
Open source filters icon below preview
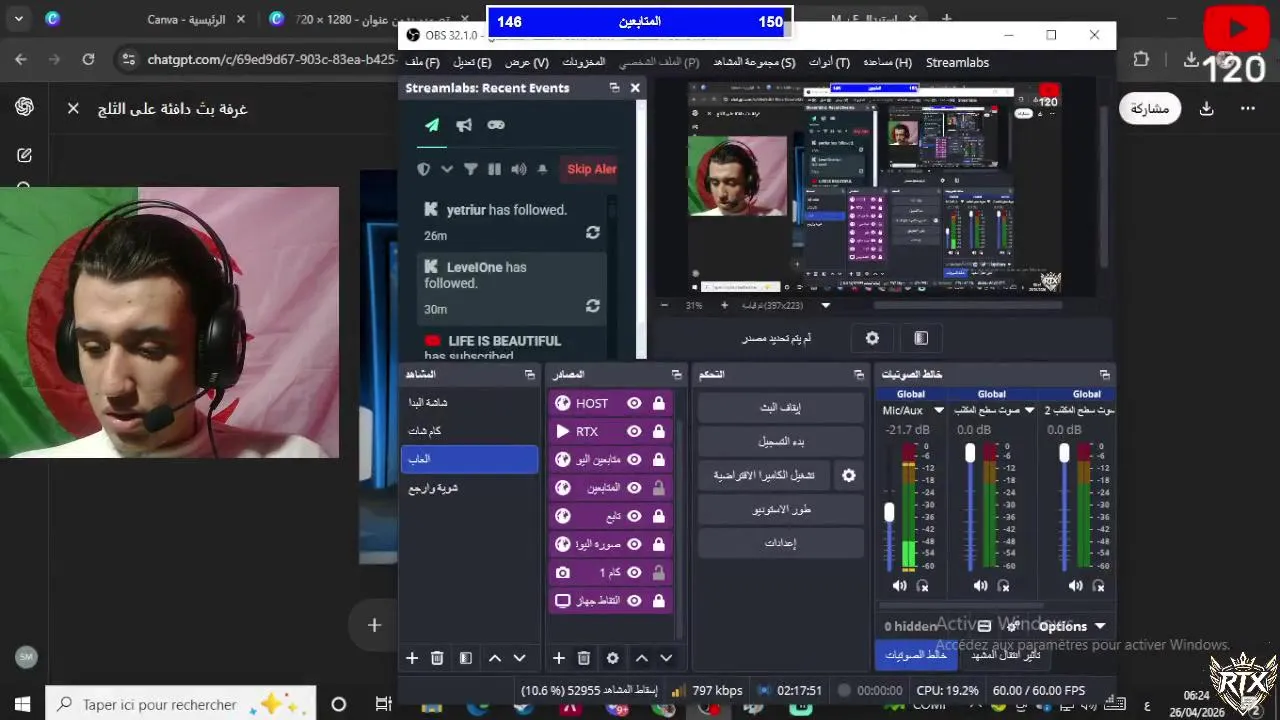[x=921, y=338]
